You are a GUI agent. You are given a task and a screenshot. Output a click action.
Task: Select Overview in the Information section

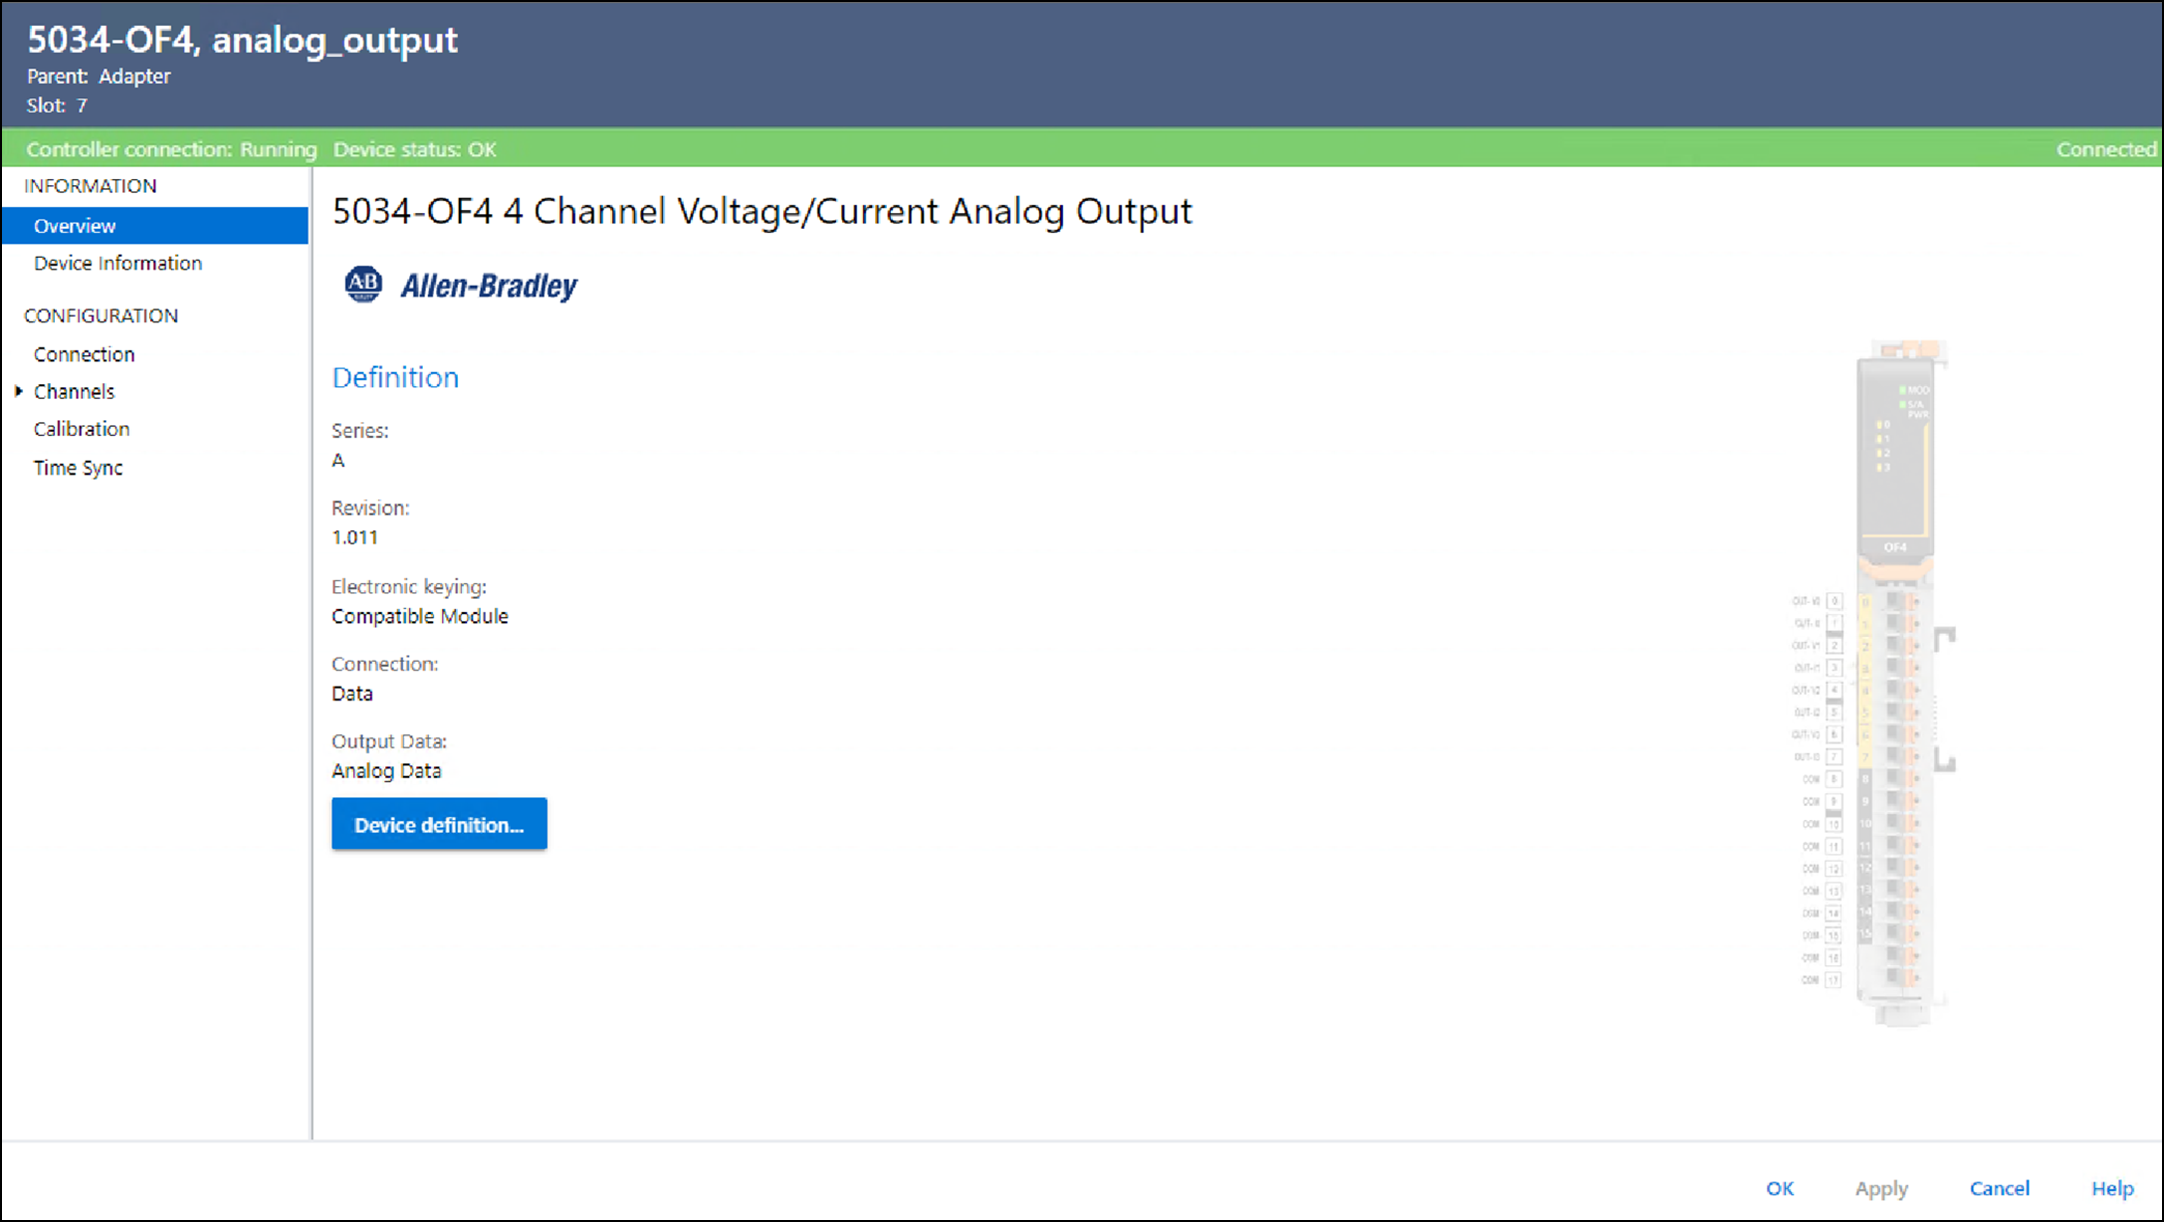(x=75, y=226)
